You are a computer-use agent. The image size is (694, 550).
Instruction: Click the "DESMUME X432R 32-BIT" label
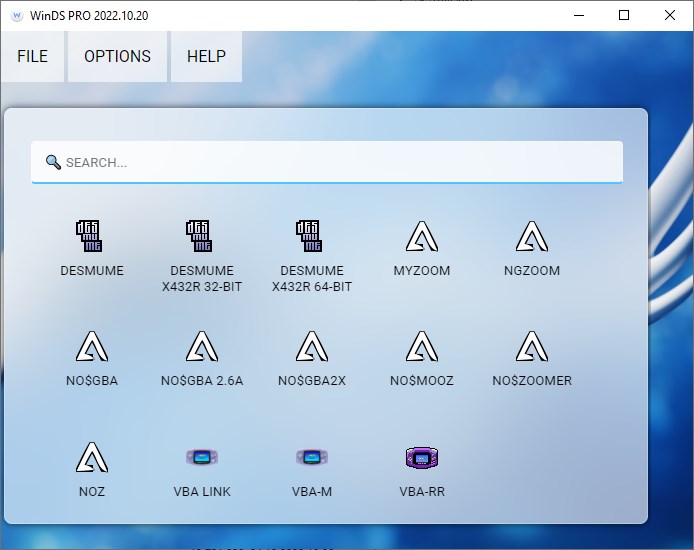point(202,279)
